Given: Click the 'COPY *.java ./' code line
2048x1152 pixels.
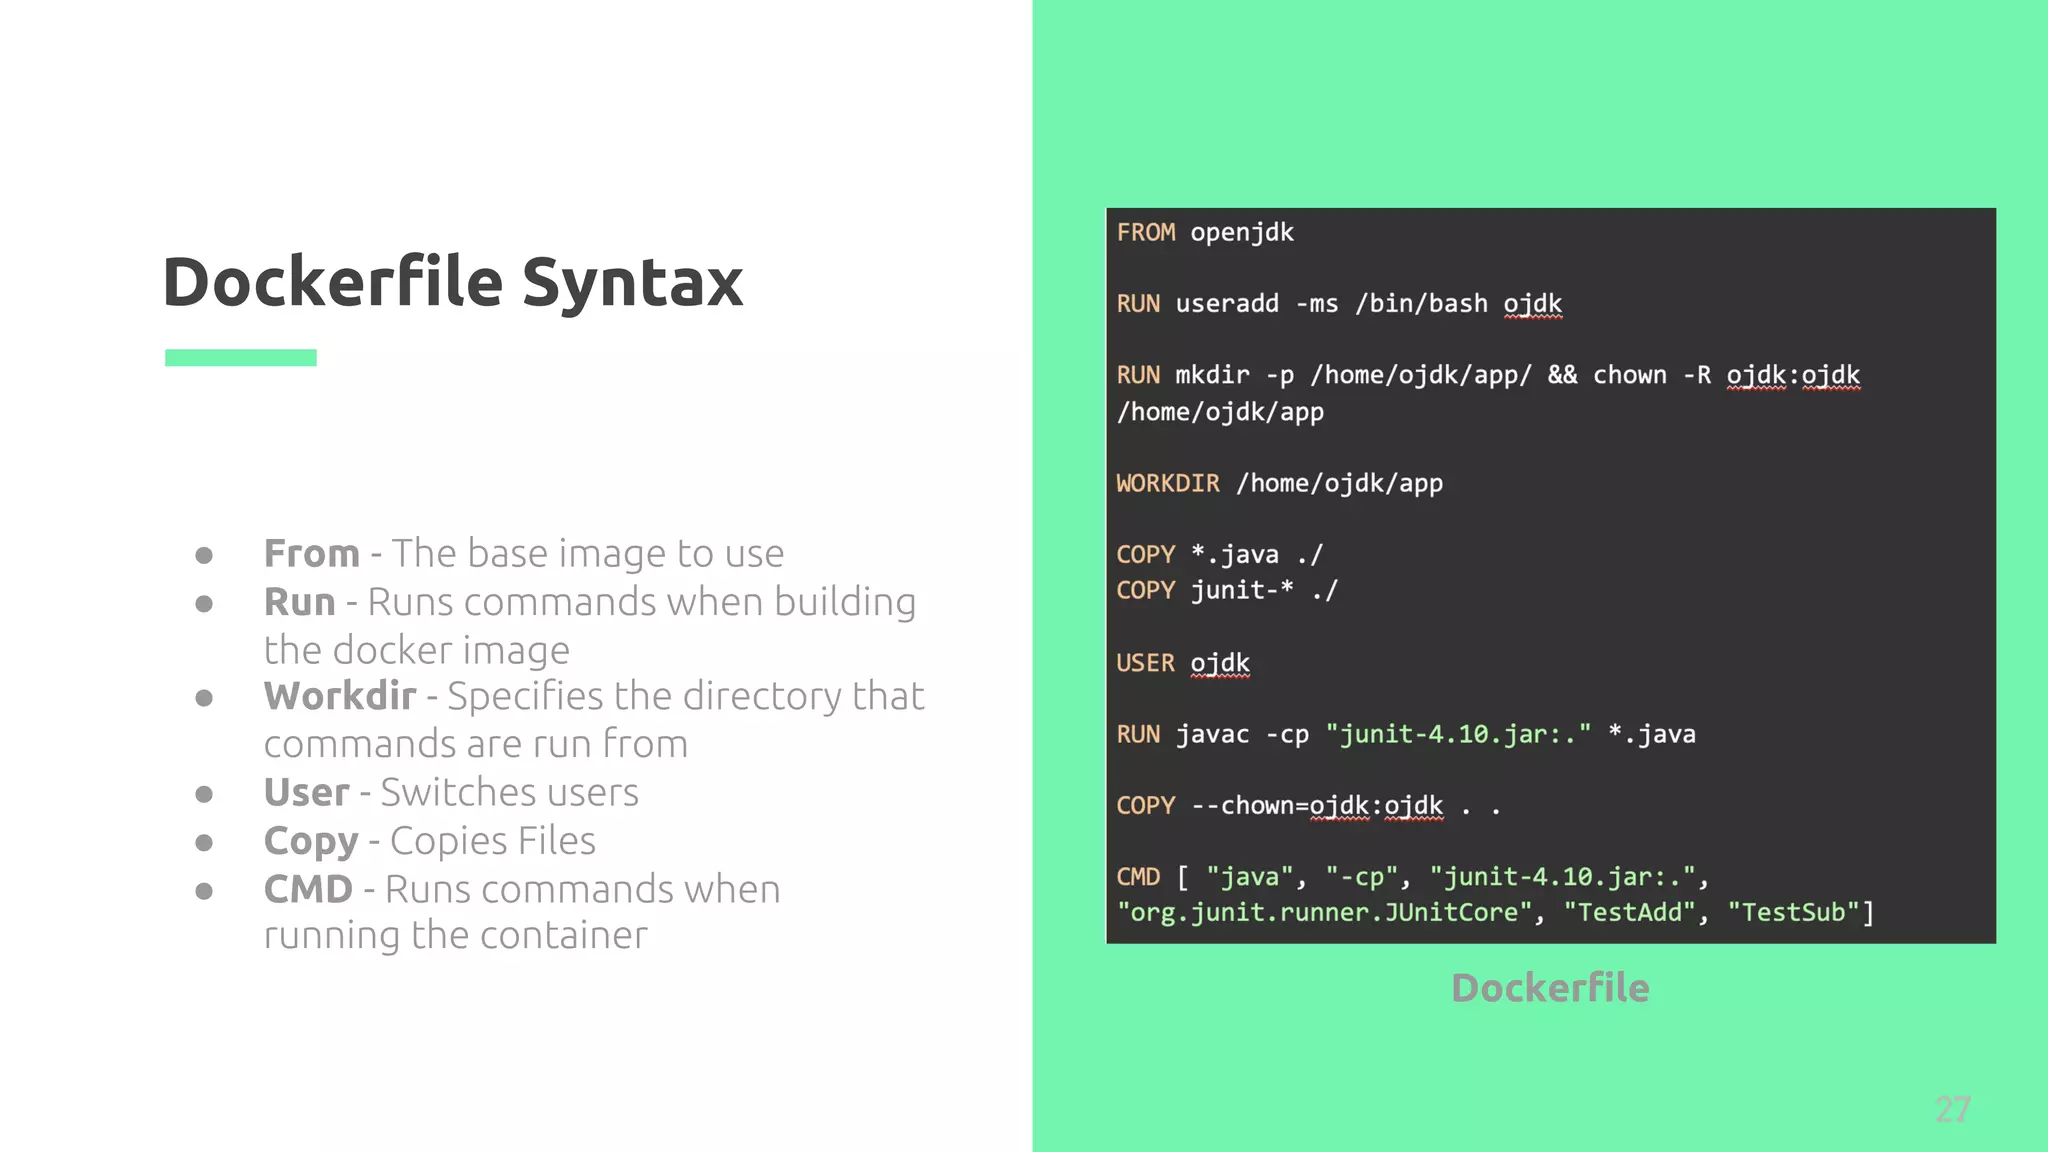Looking at the screenshot, I should click(x=1220, y=555).
